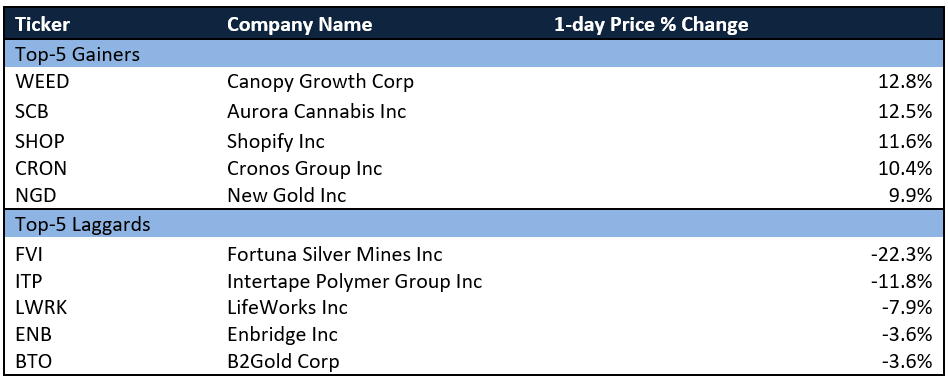The image size is (948, 379).
Task: Select the Top-5 Gainers section row
Action: point(473,54)
